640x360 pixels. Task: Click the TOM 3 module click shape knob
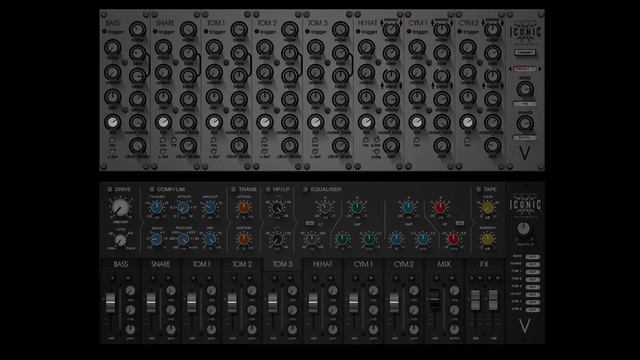tap(340, 146)
